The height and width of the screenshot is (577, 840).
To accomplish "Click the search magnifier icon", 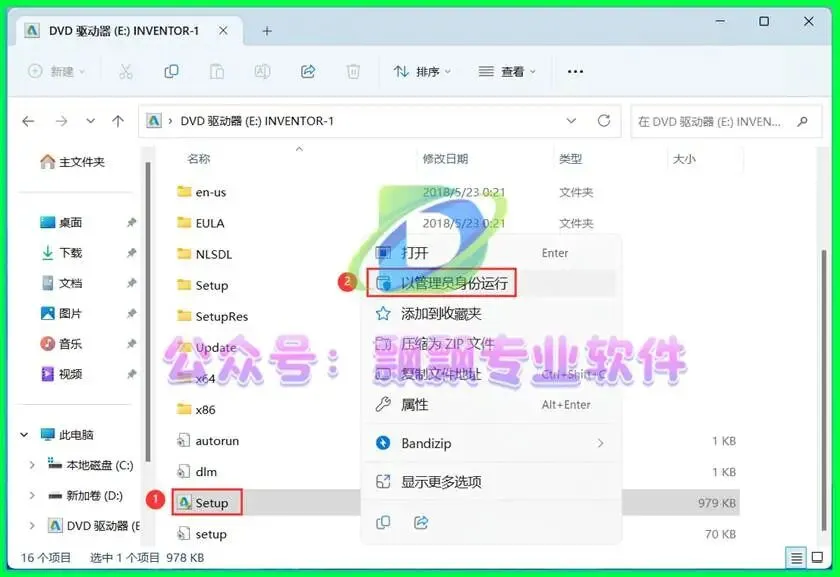I will pos(802,122).
